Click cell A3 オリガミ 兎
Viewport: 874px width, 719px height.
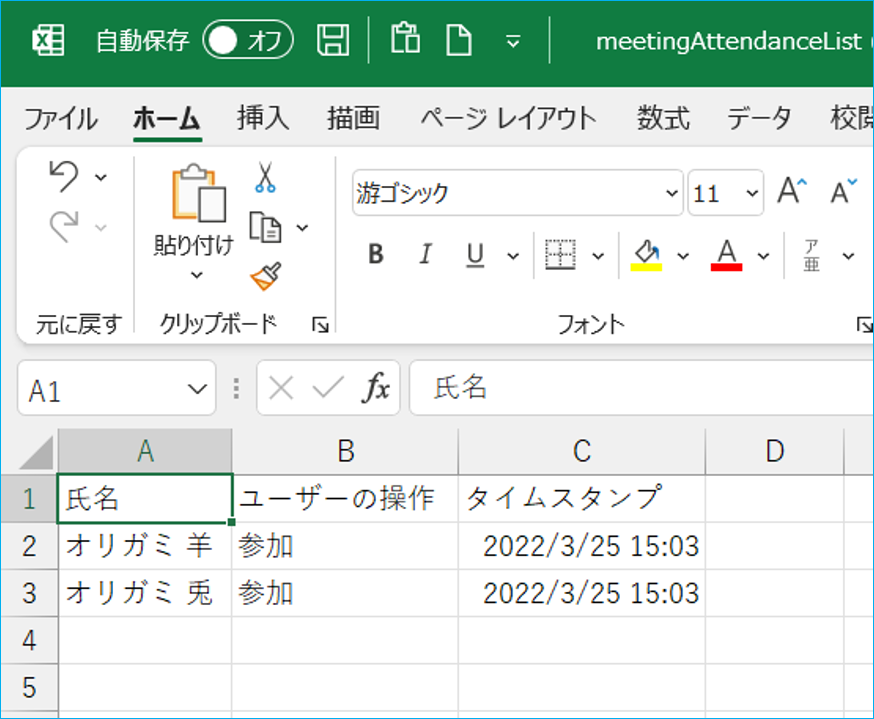145,593
